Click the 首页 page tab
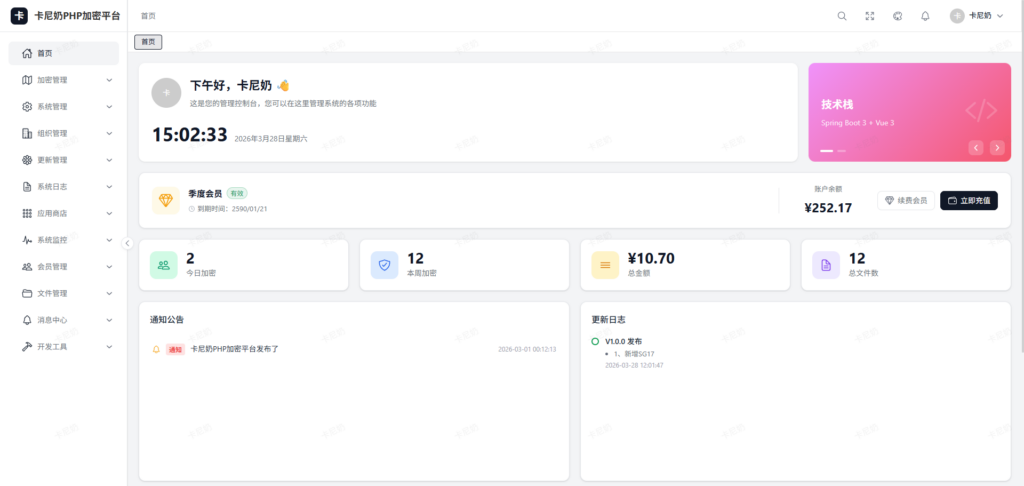Image resolution: width=1024 pixels, height=486 pixels. 148,42
